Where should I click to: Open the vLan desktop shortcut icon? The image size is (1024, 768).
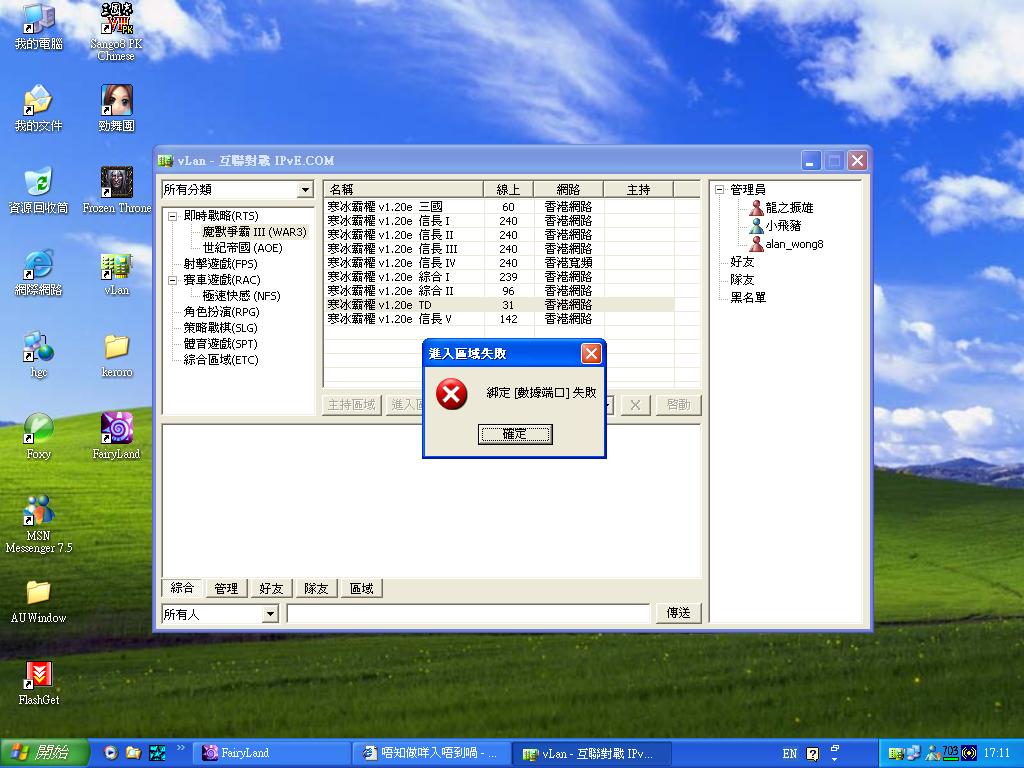pyautogui.click(x=116, y=268)
